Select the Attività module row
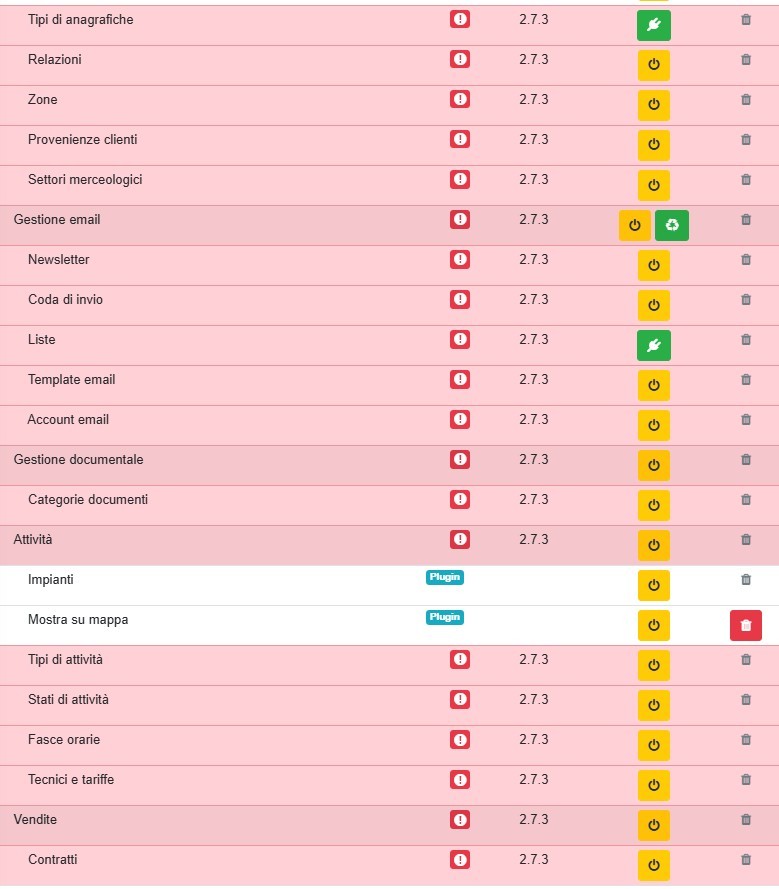This screenshot has height=889, width=779. (33, 540)
